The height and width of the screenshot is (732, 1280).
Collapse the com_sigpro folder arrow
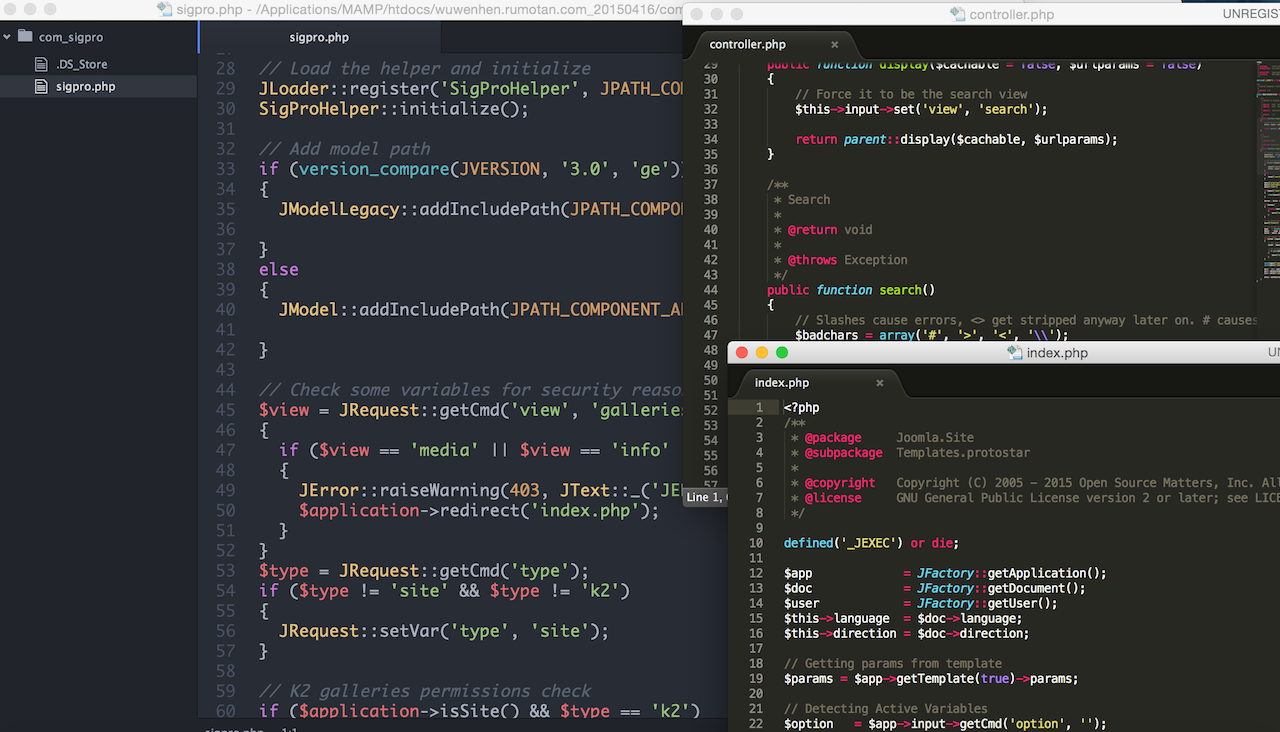(7, 37)
